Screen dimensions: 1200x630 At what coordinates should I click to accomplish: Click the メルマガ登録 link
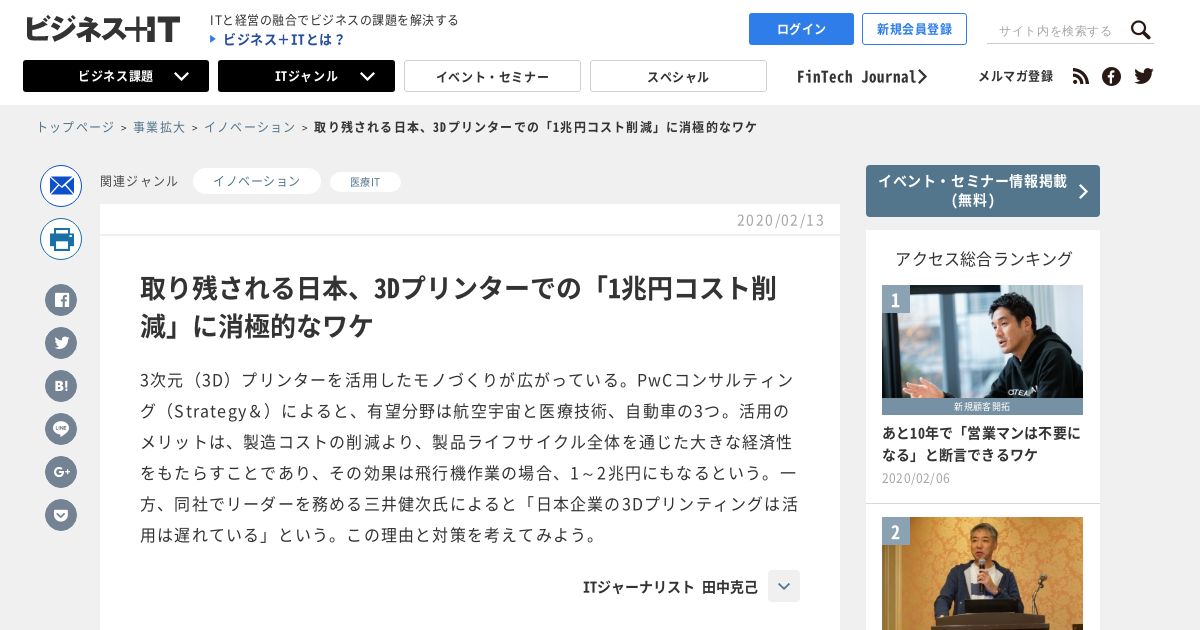point(1015,76)
